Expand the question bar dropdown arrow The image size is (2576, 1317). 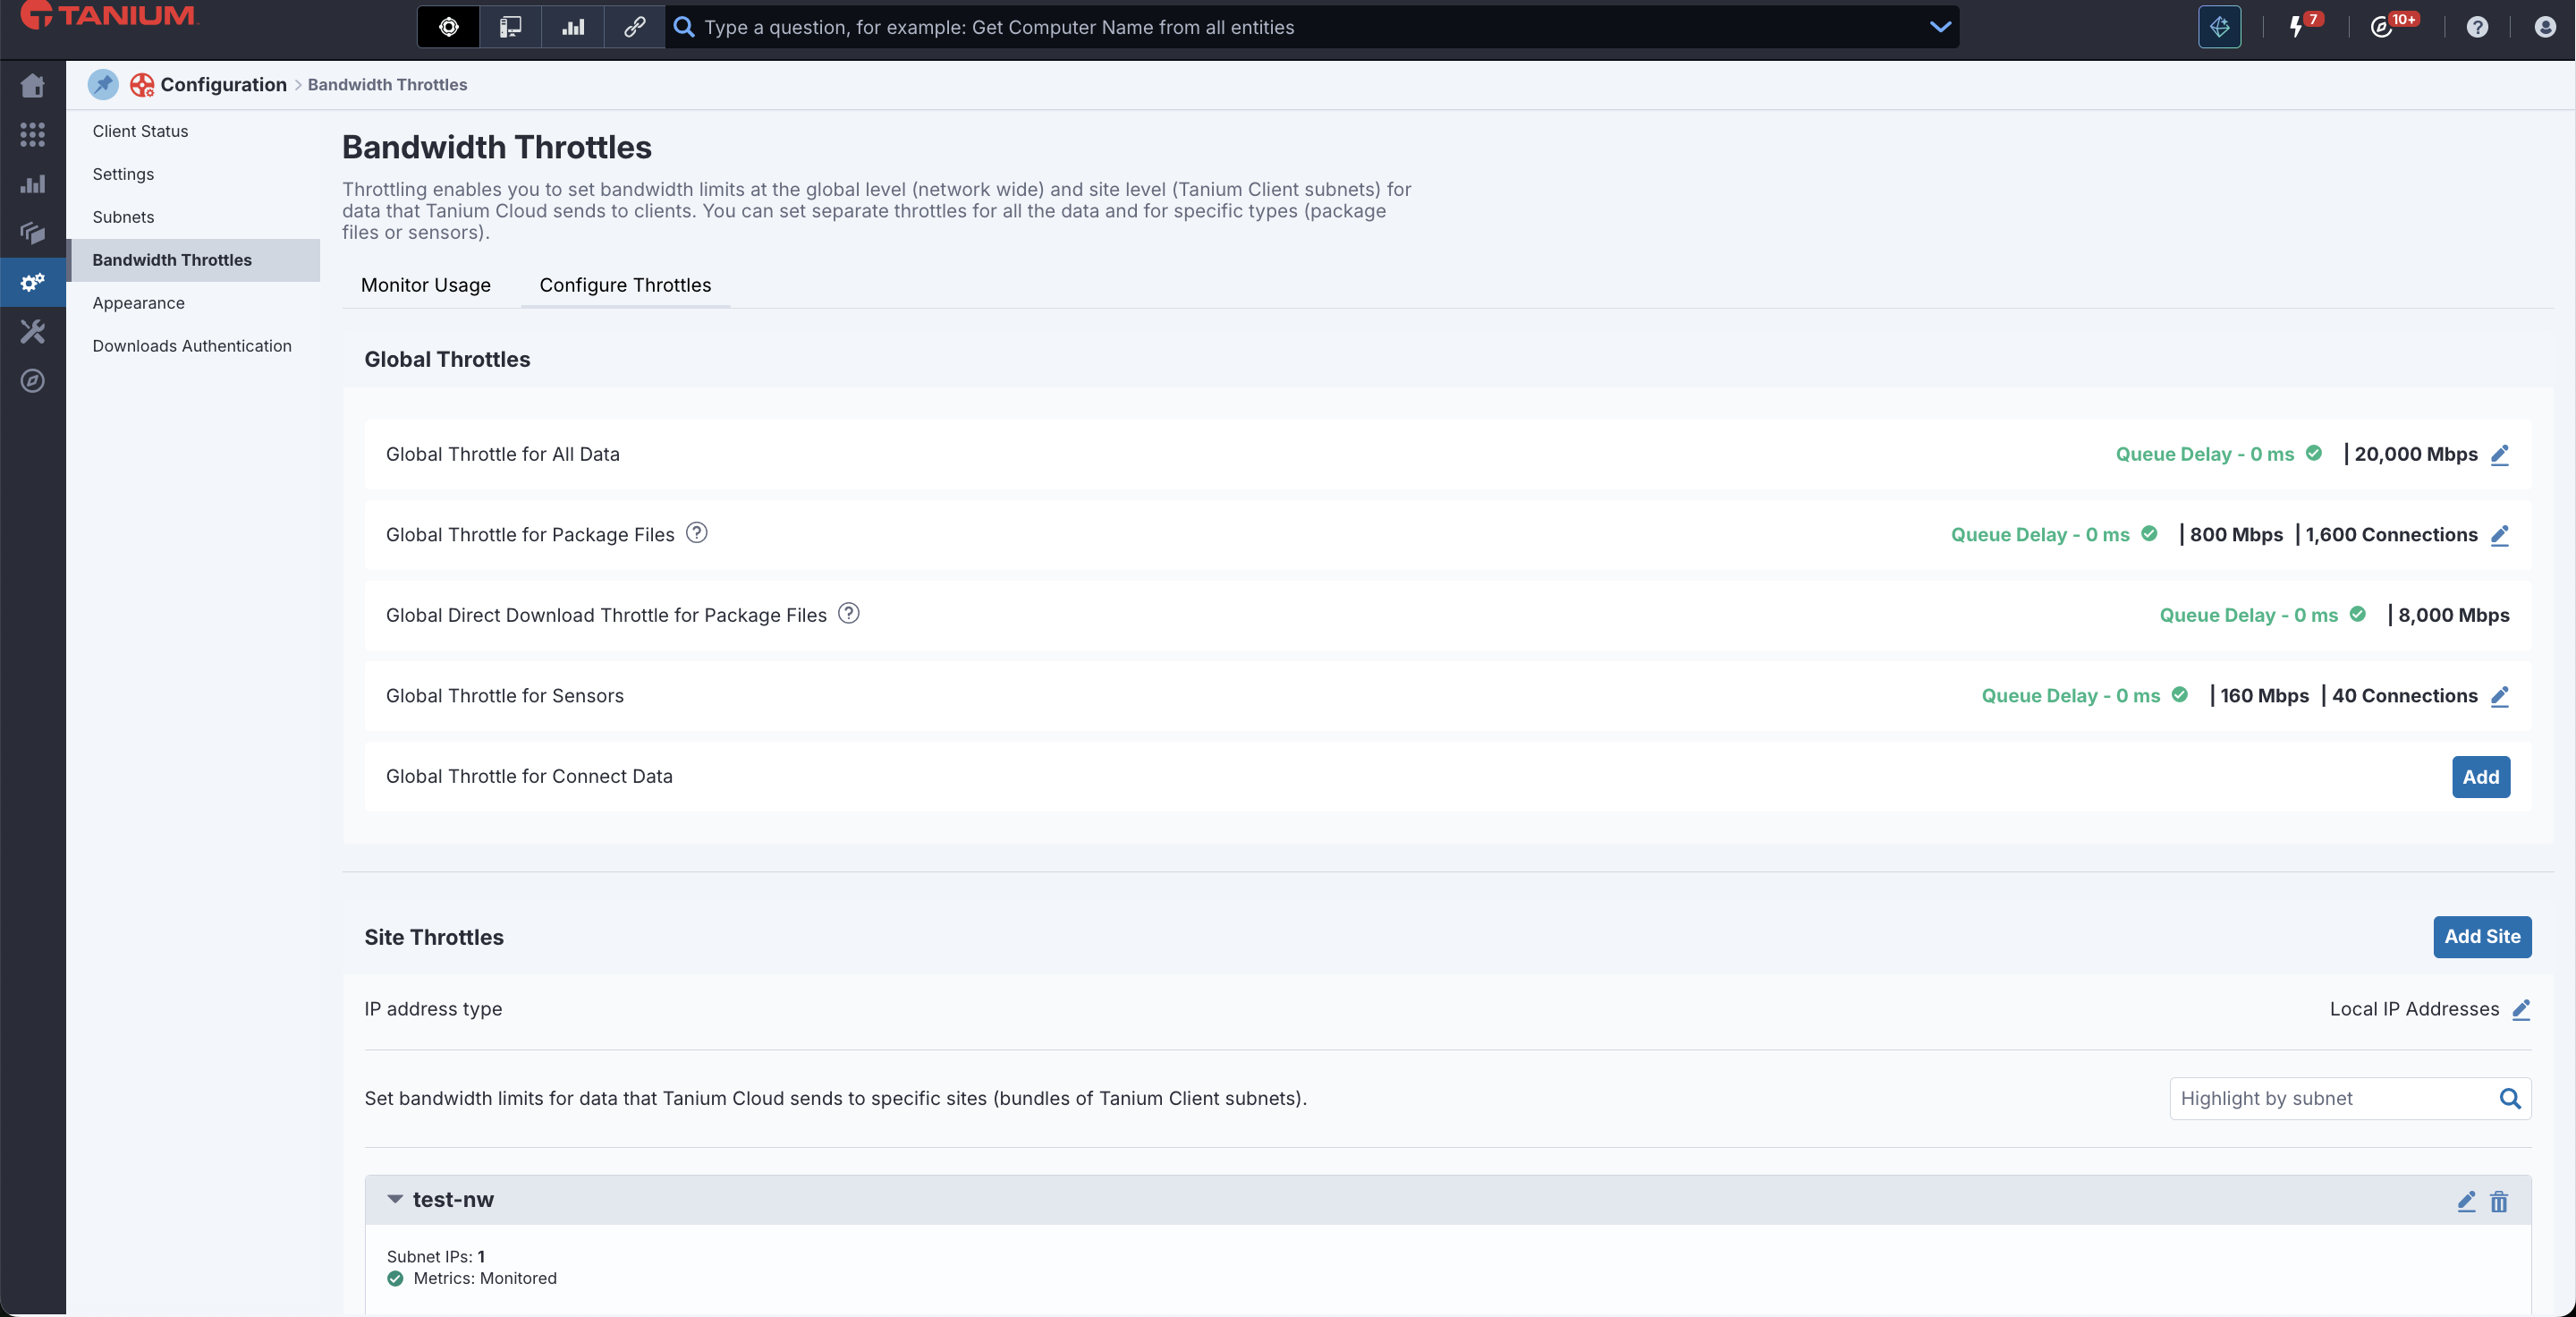[x=1940, y=27]
